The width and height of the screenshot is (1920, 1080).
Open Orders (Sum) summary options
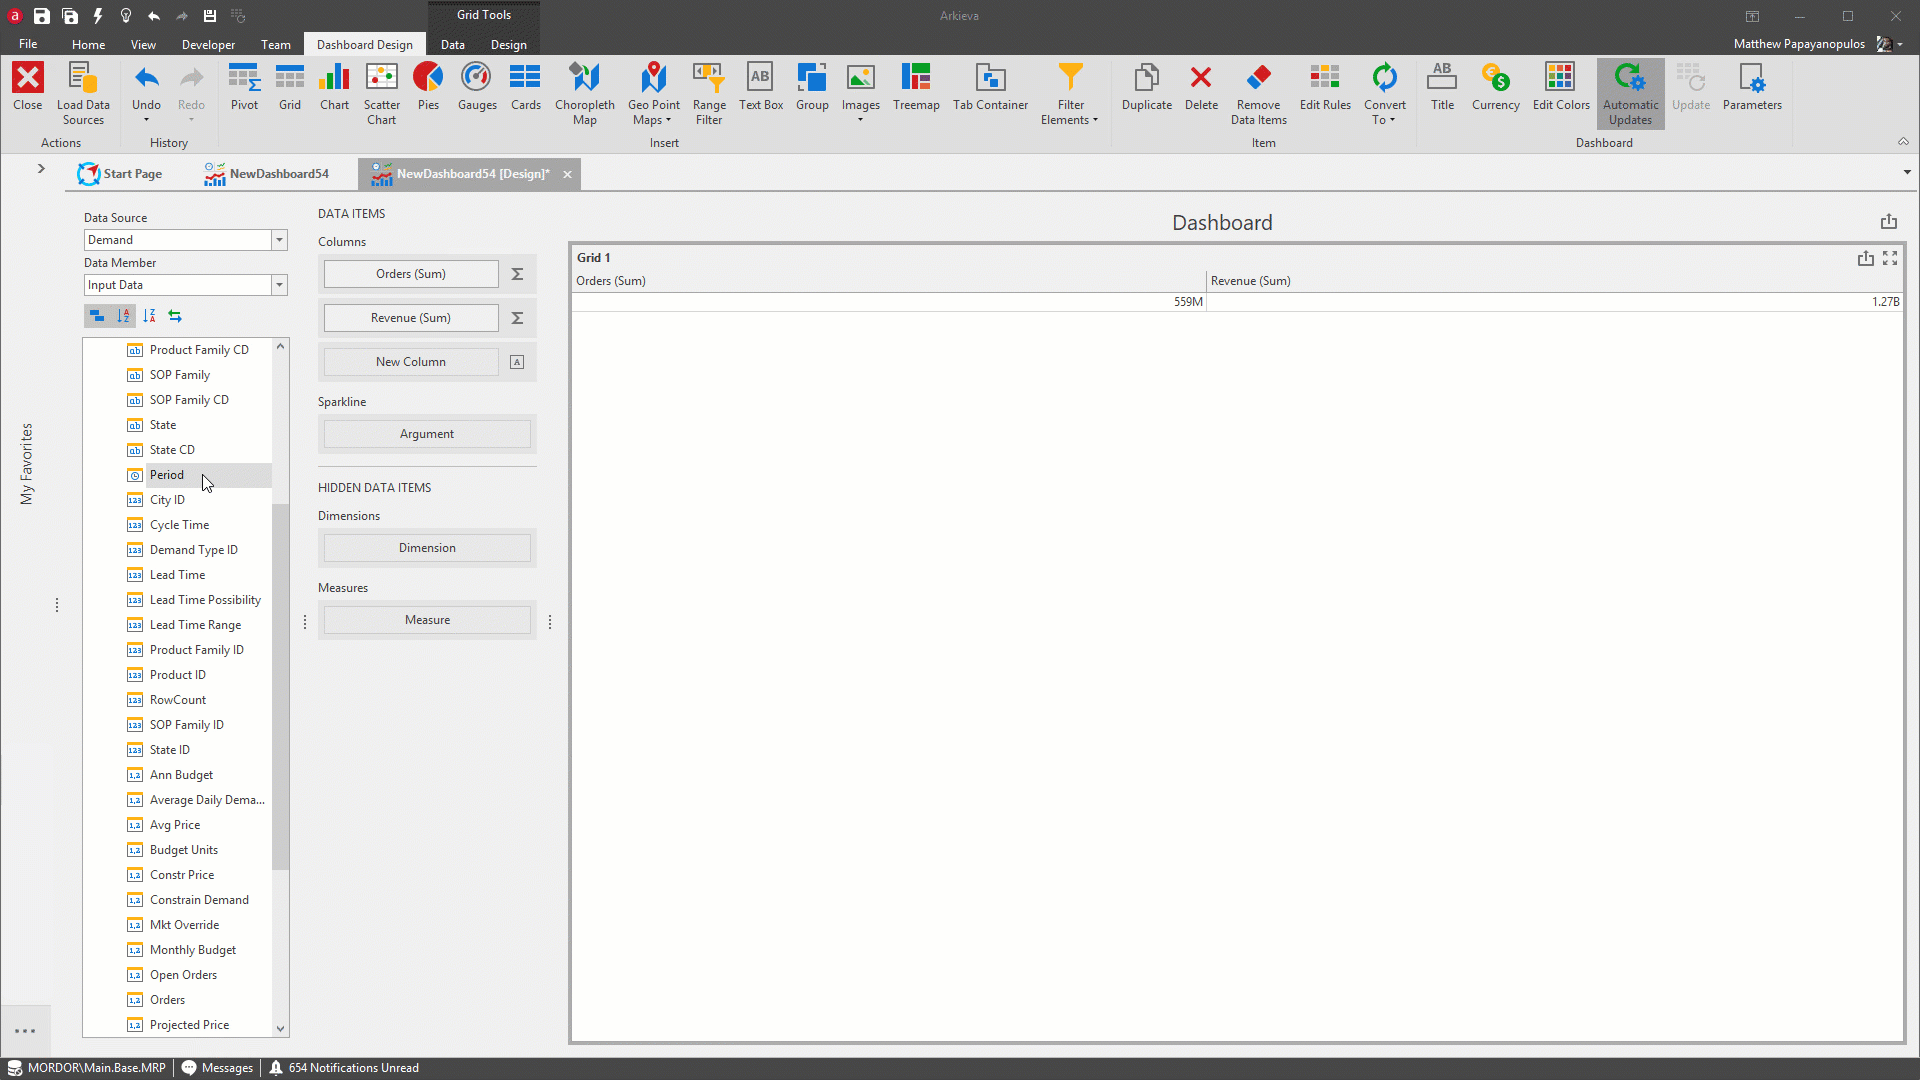tap(517, 274)
